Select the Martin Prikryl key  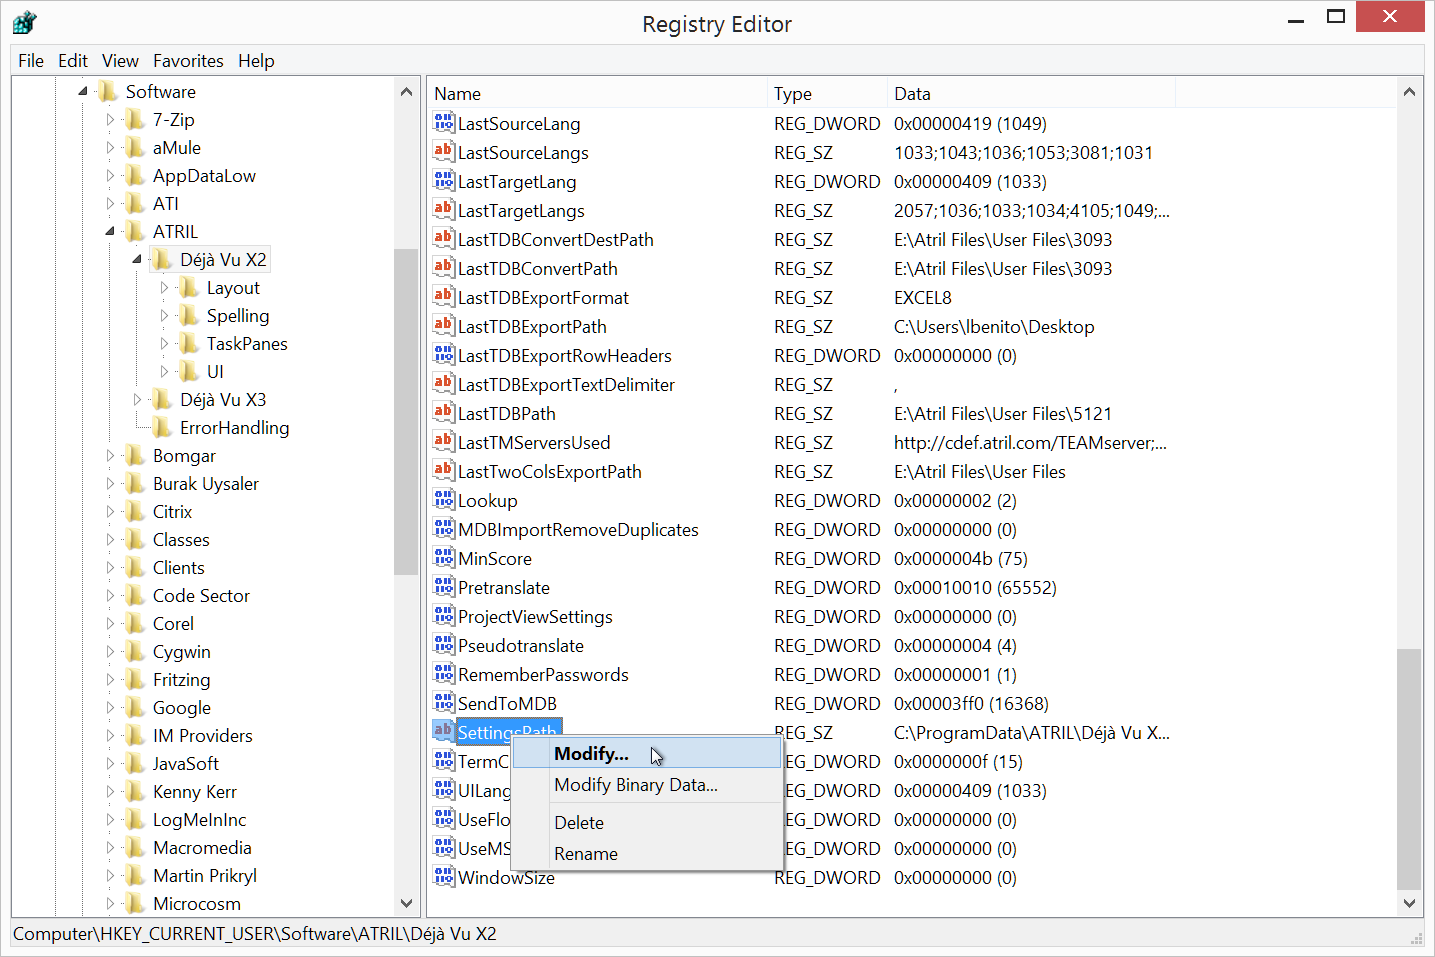[205, 875]
